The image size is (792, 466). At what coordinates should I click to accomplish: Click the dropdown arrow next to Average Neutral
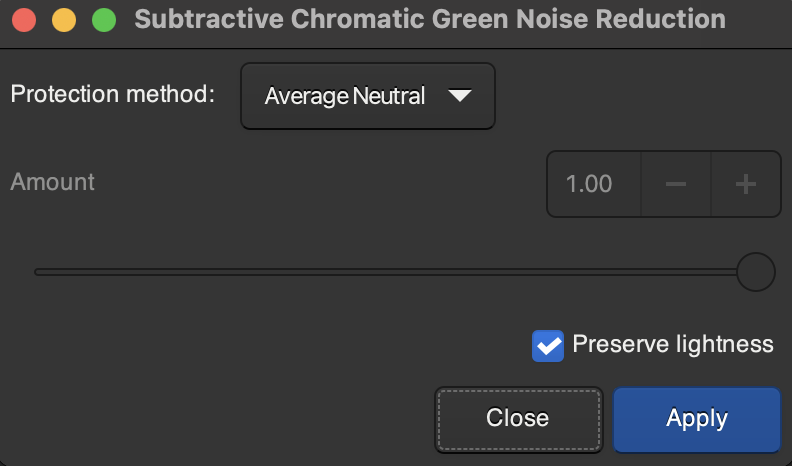tap(459, 96)
